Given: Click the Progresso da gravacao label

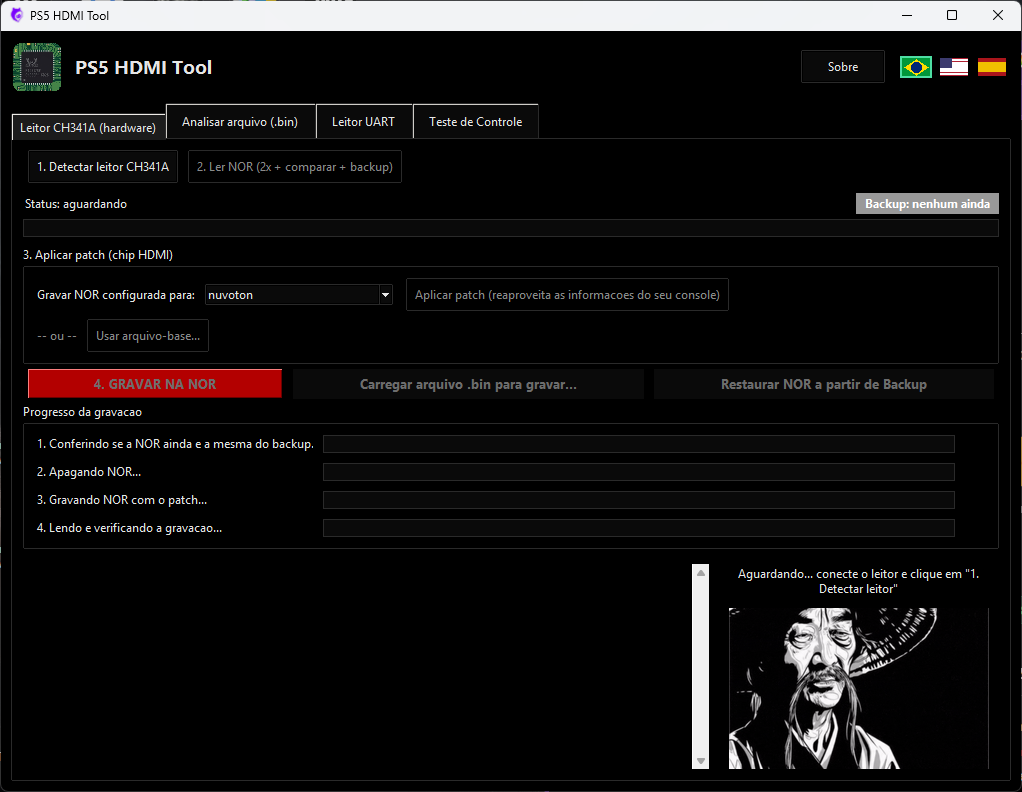Looking at the screenshot, I should [x=82, y=412].
